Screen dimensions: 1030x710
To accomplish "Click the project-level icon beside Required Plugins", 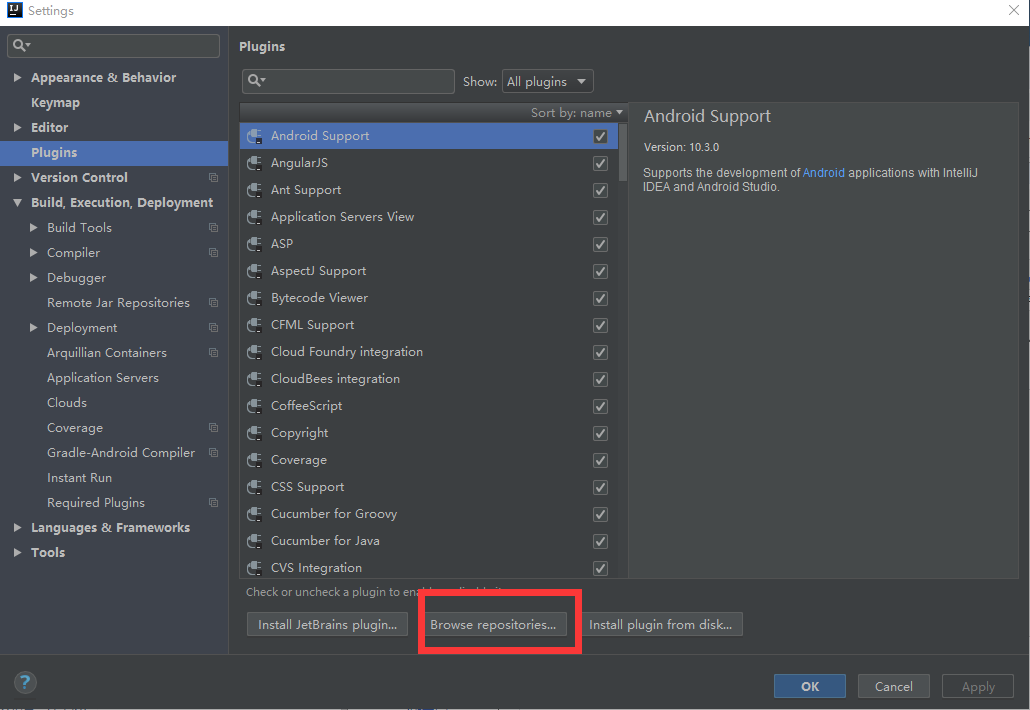I will tap(213, 502).
